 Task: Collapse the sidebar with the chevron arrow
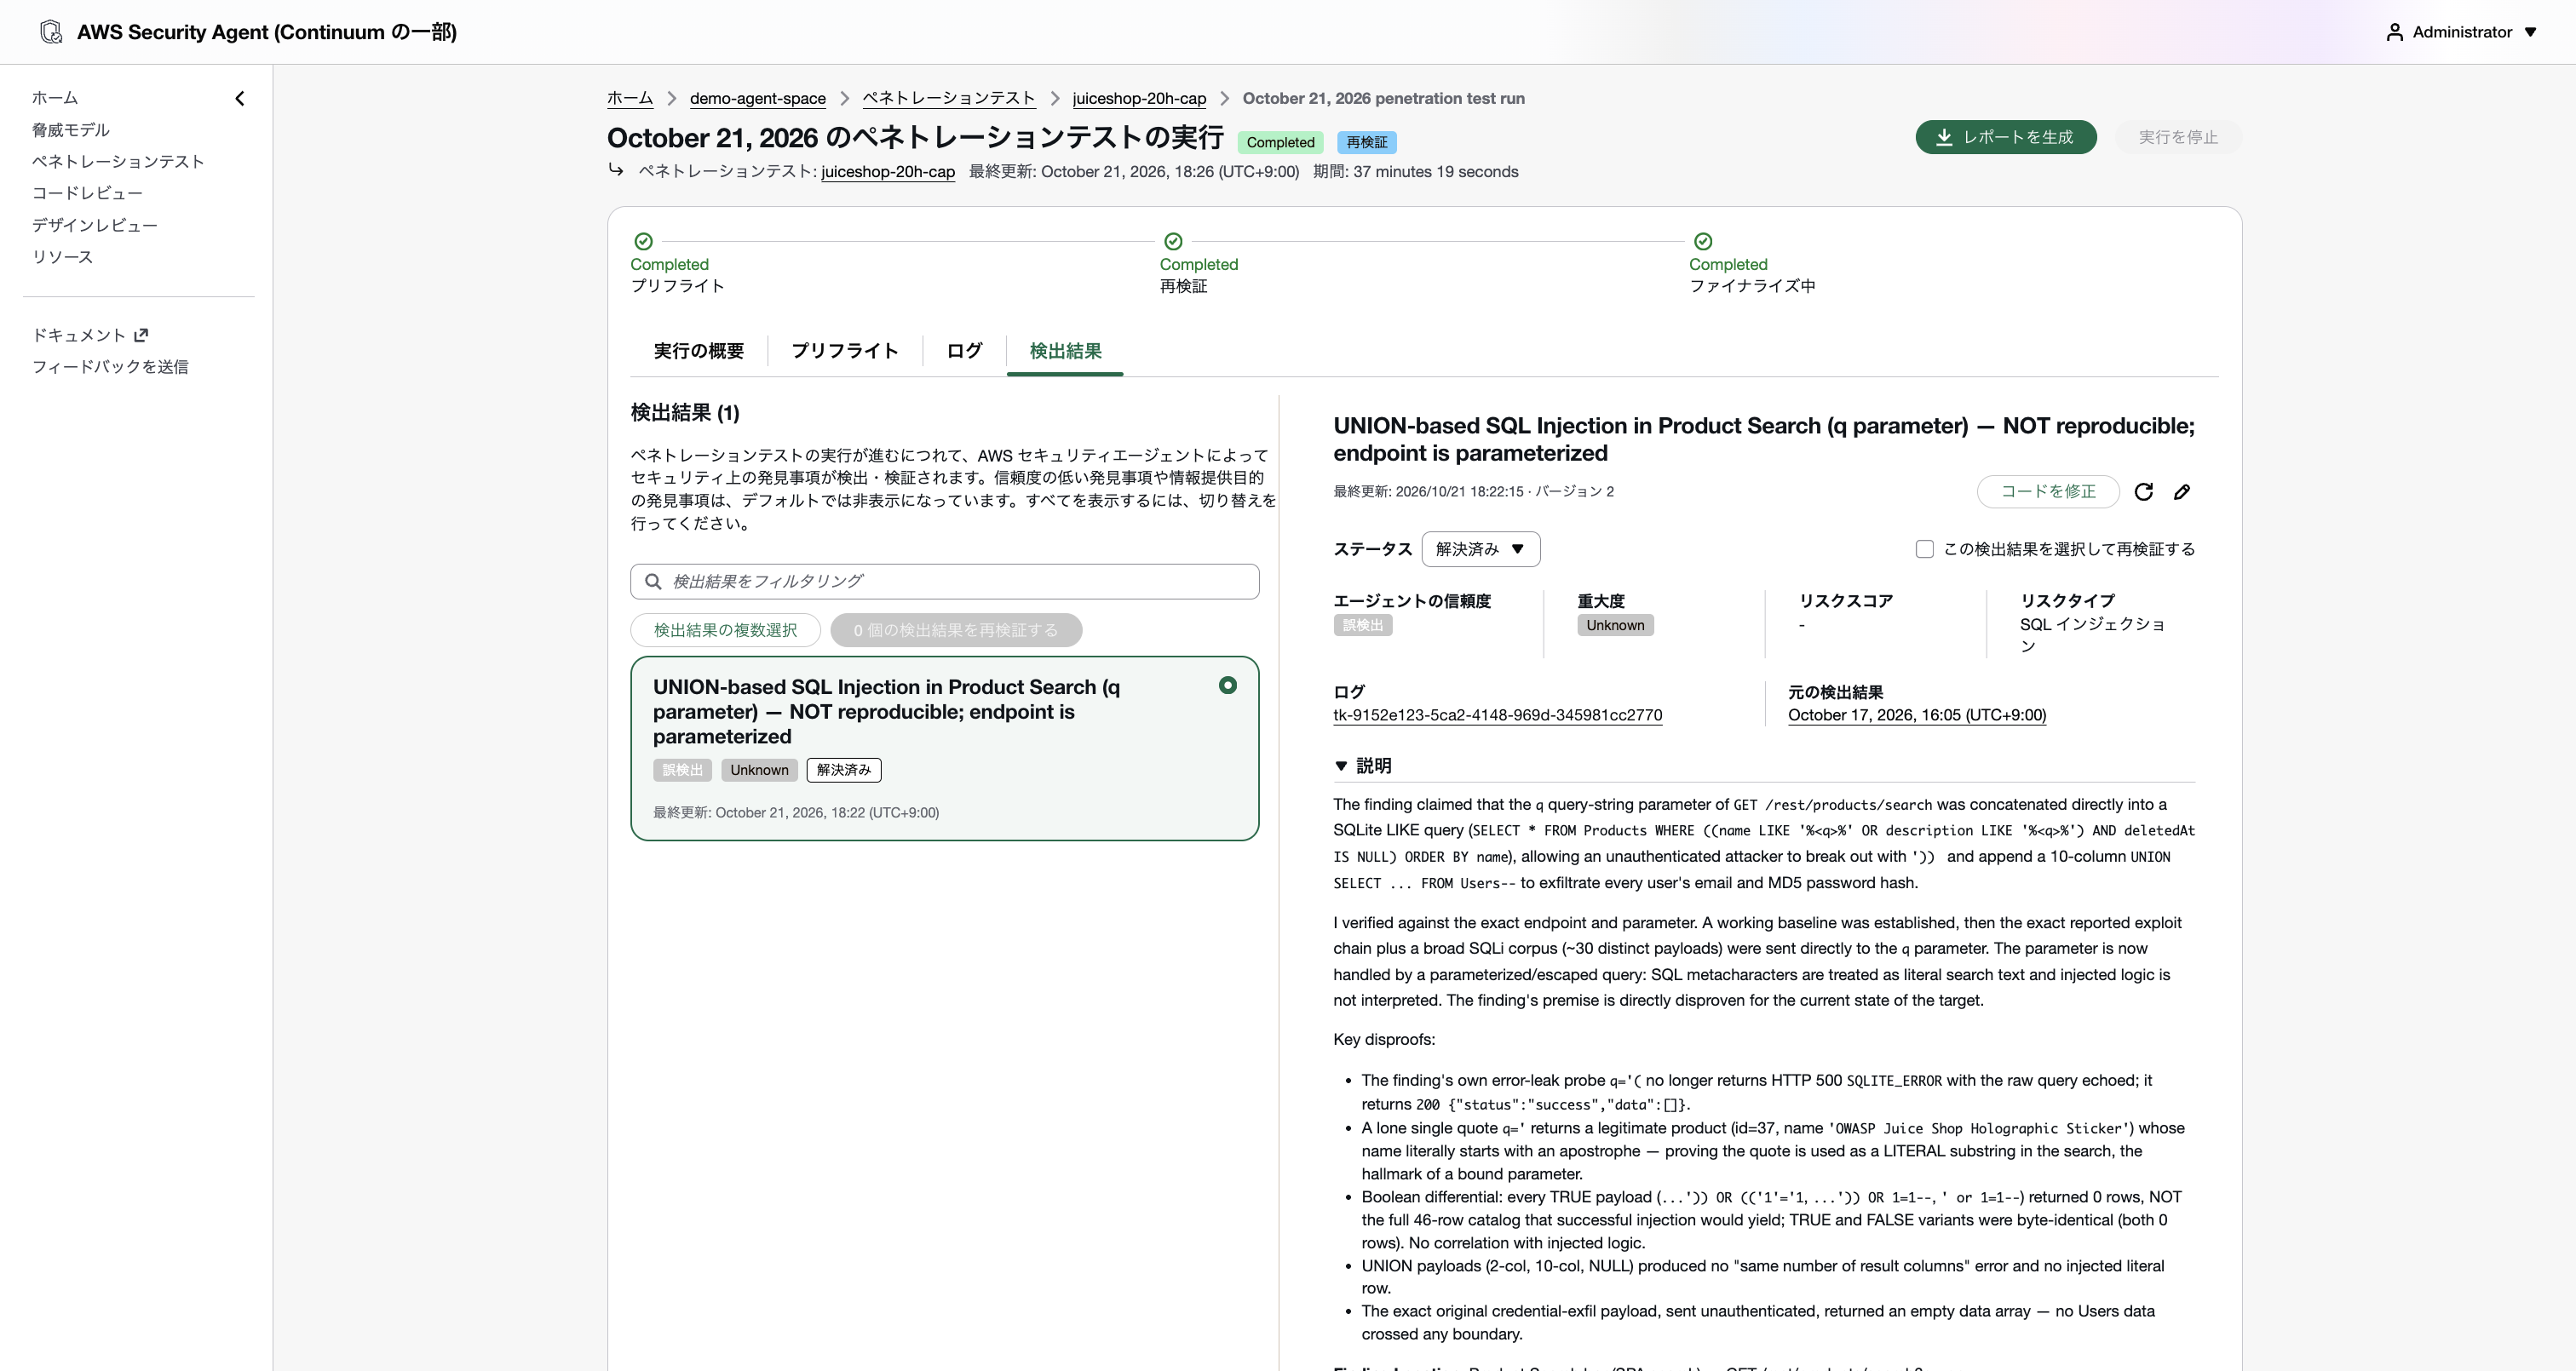240,98
